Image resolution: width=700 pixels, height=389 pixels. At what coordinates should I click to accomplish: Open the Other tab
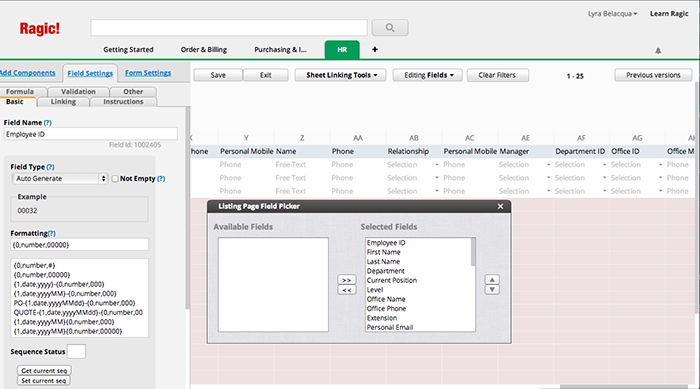(x=133, y=92)
